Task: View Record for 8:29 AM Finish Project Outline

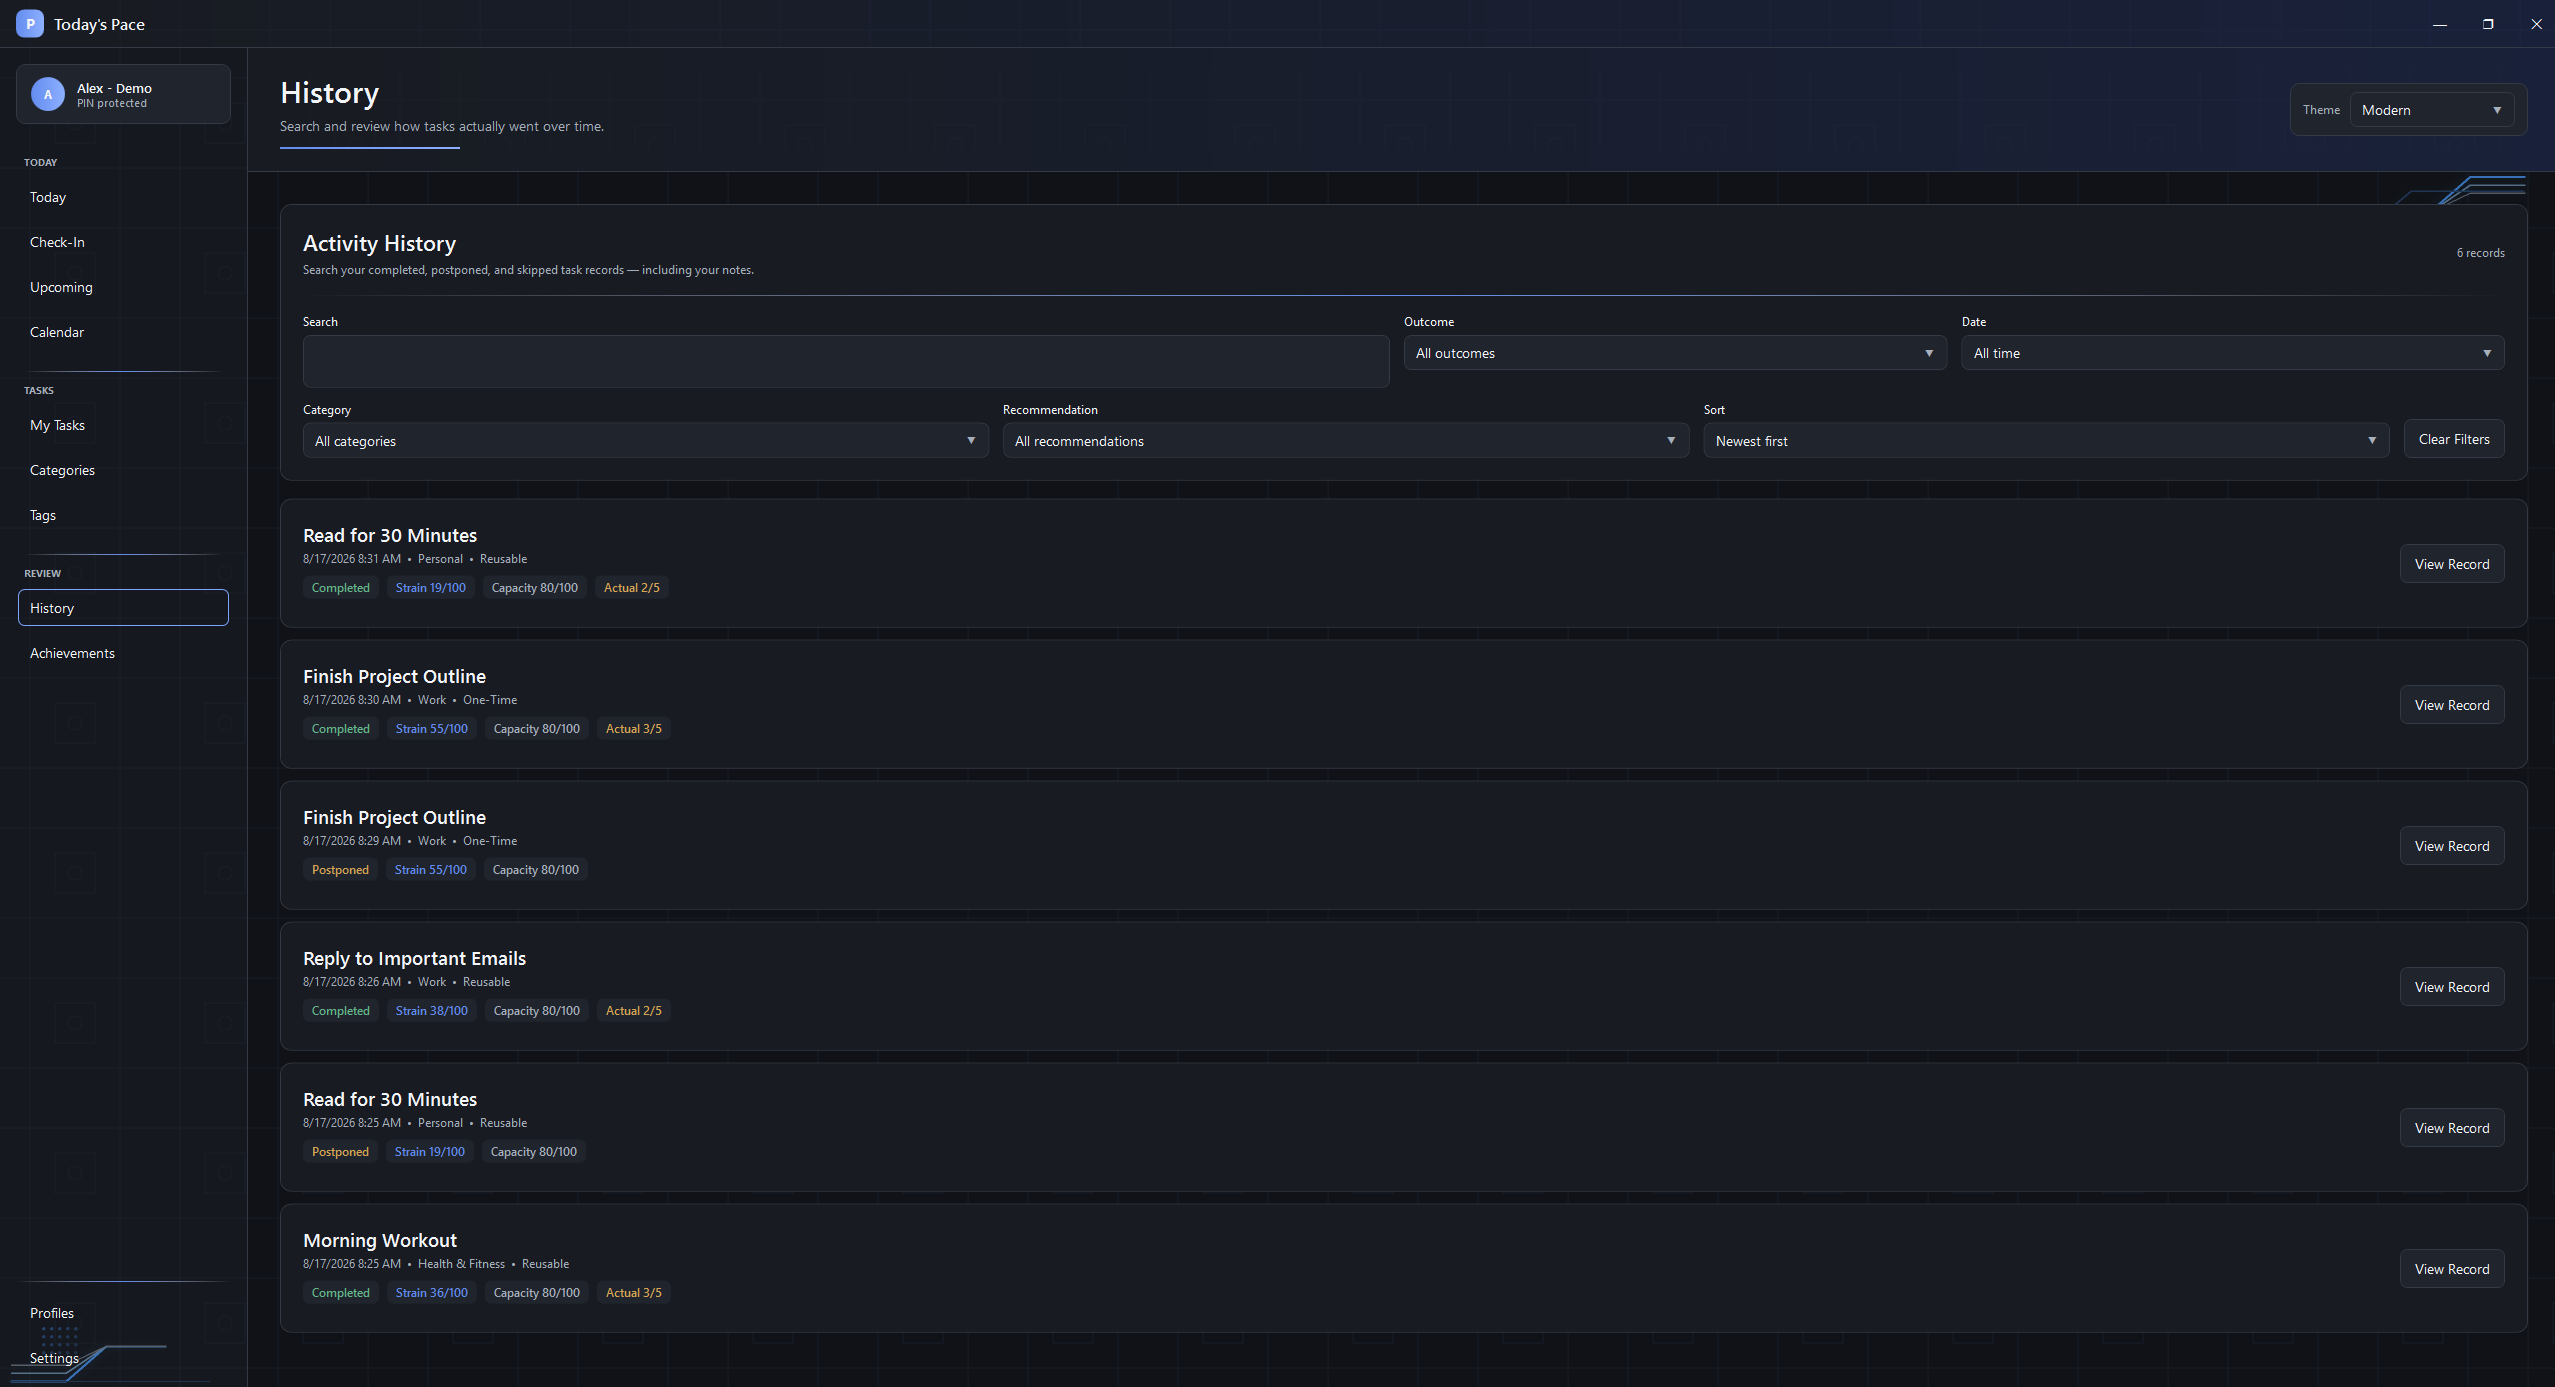Action: pyautogui.click(x=2452, y=846)
